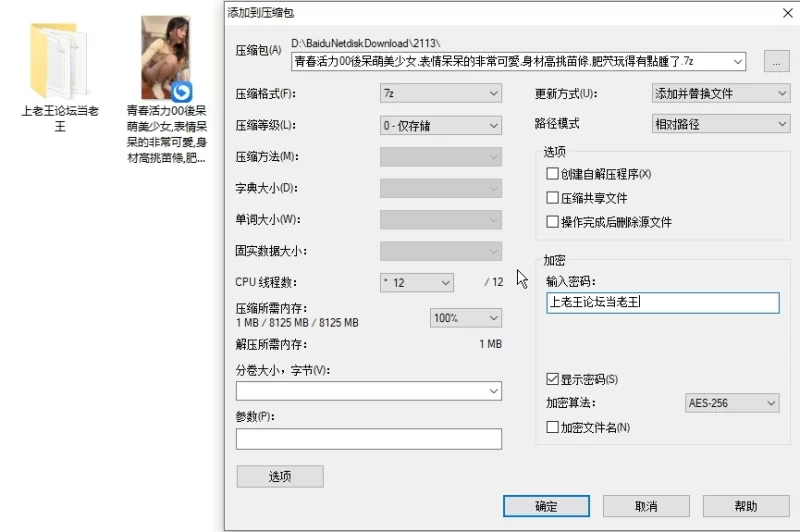800x532 pixels.
Task: Tick the 压缩共享文件 checkbox
Action: click(x=552, y=198)
